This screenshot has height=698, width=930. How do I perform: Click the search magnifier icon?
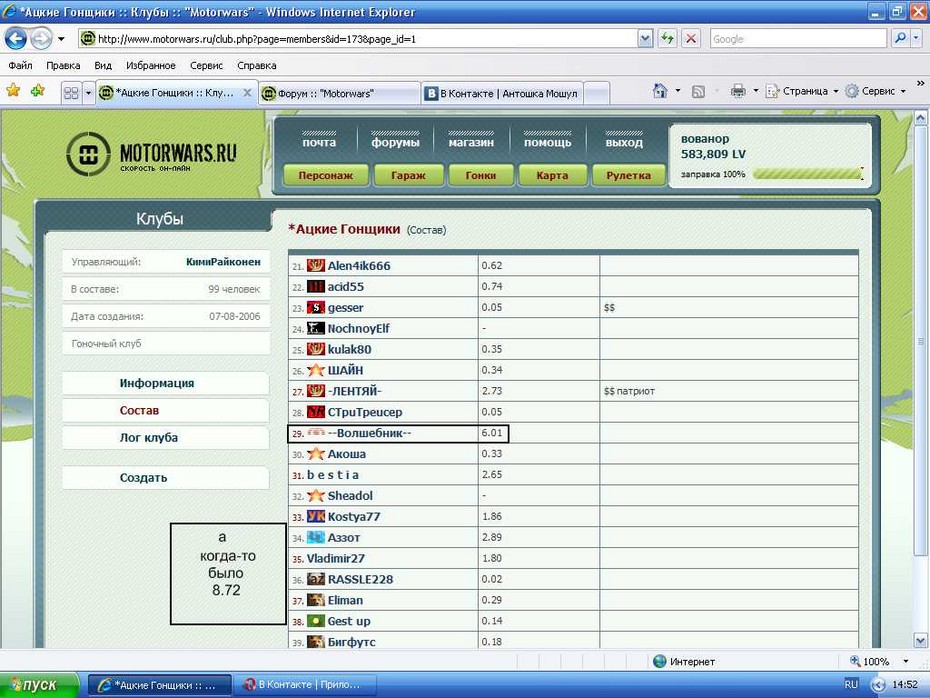[900, 39]
